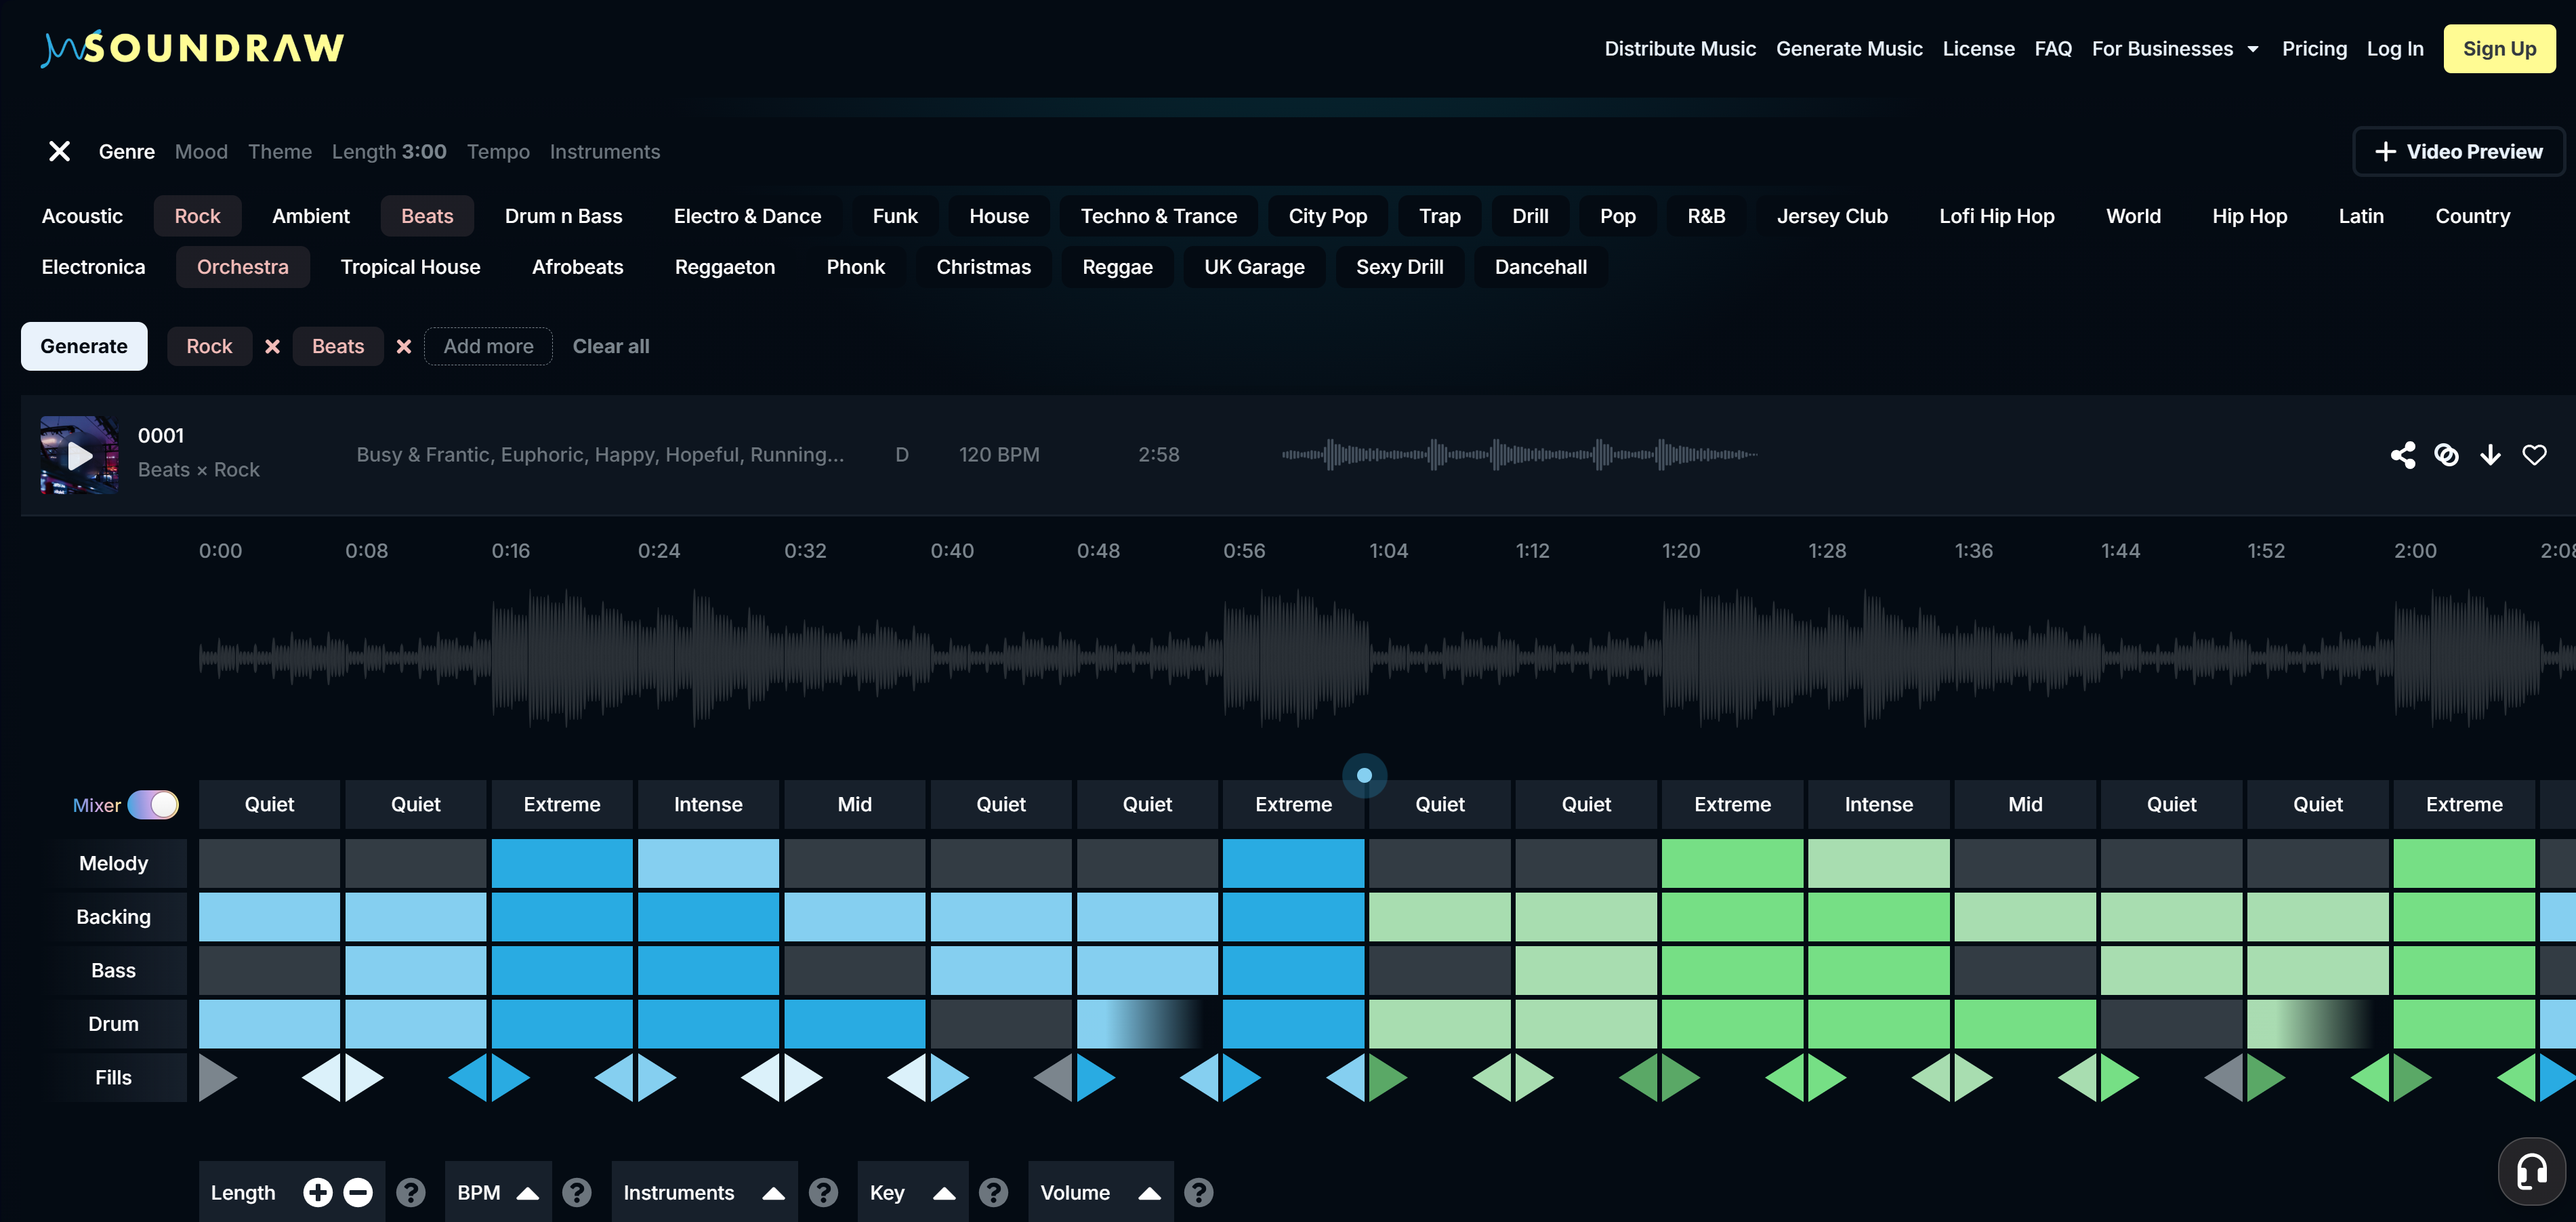Open the BPM help question mark
Image resolution: width=2576 pixels, height=1222 pixels.
pyautogui.click(x=578, y=1192)
